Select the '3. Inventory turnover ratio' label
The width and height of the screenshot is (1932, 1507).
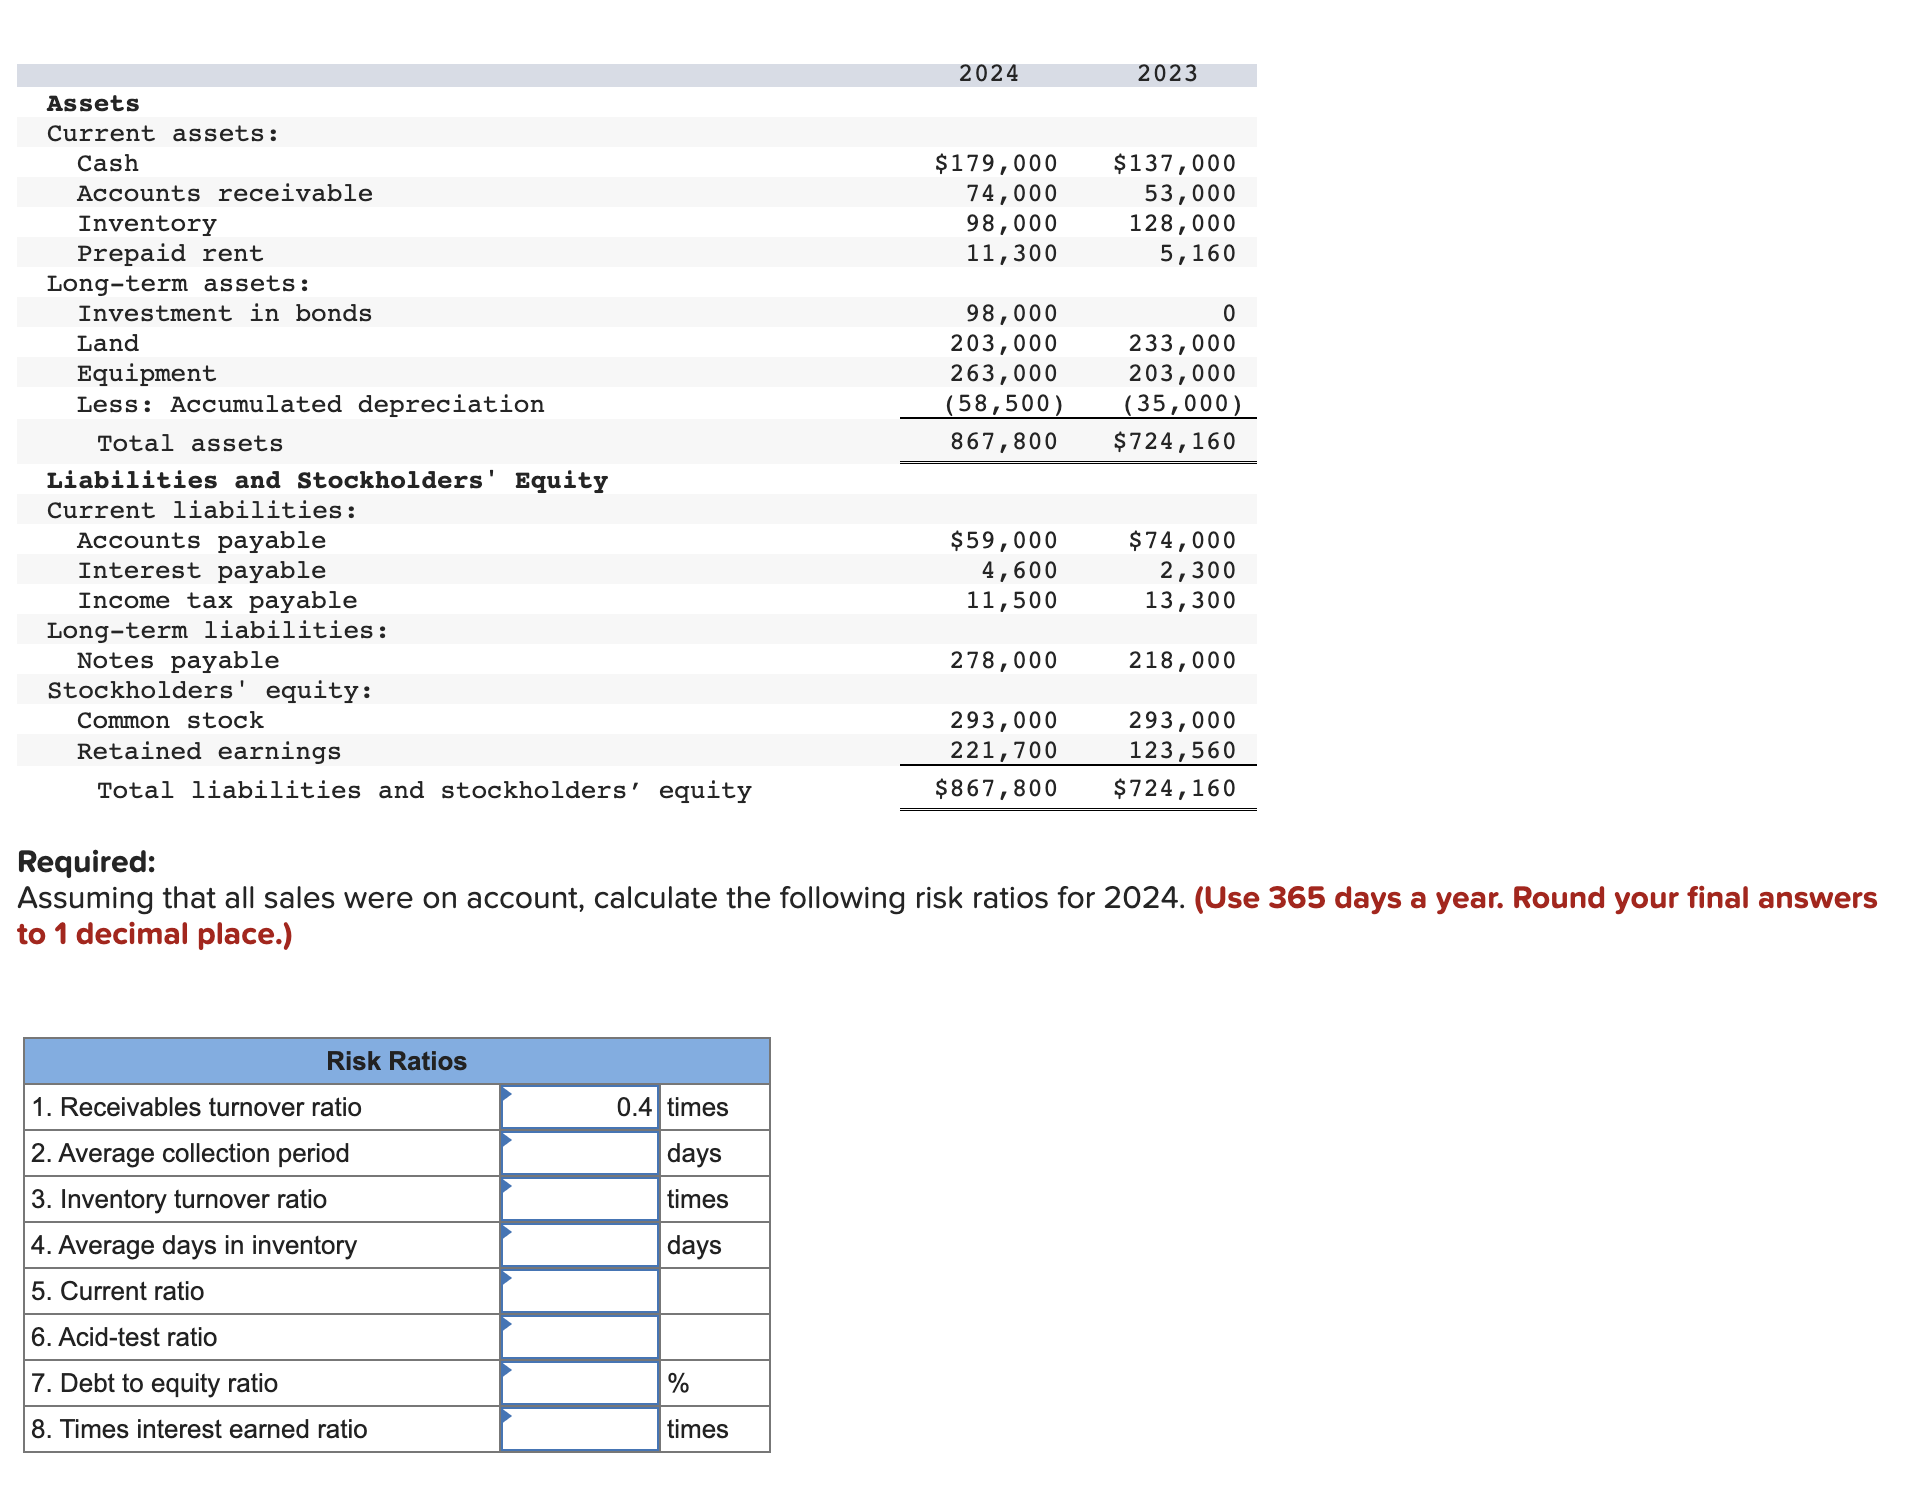(179, 1199)
